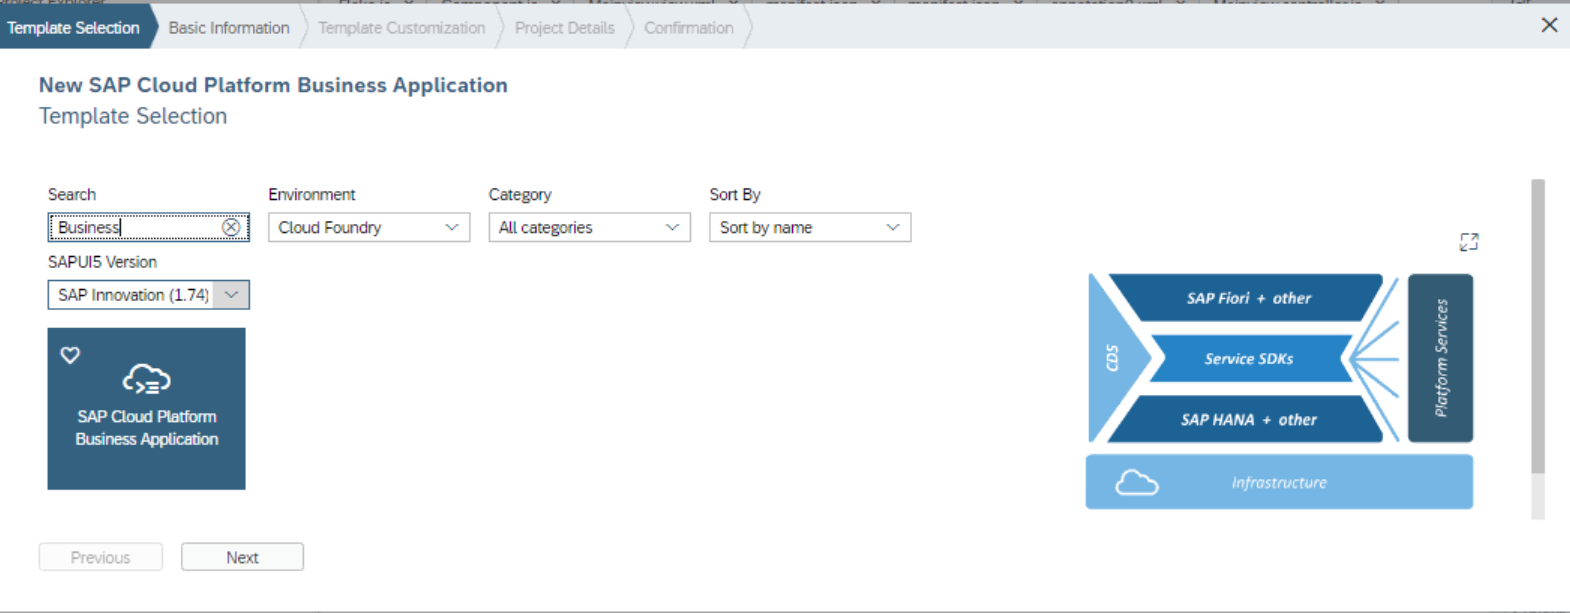Select the Template Customization step
Viewport: 1570px width, 613px height.
click(x=401, y=28)
